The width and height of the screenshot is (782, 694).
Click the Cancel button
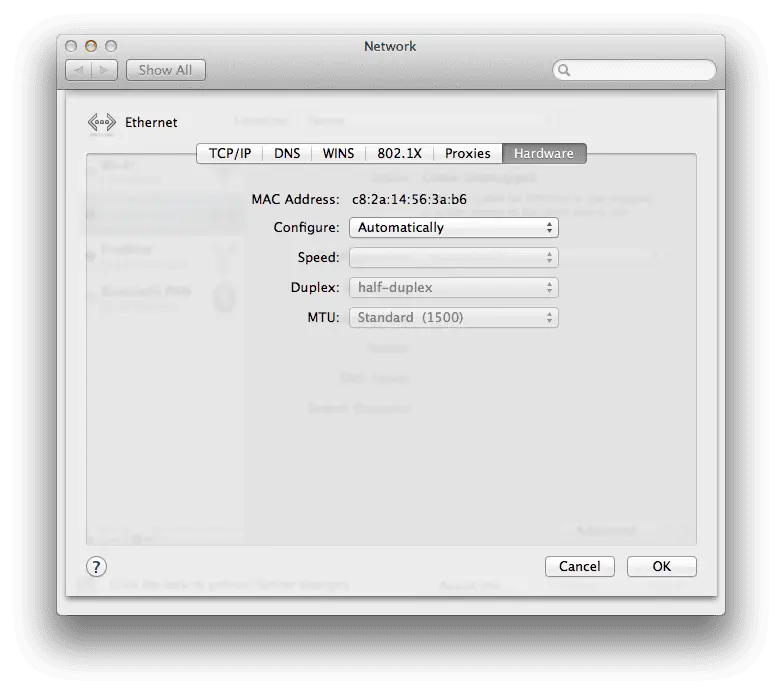point(580,566)
